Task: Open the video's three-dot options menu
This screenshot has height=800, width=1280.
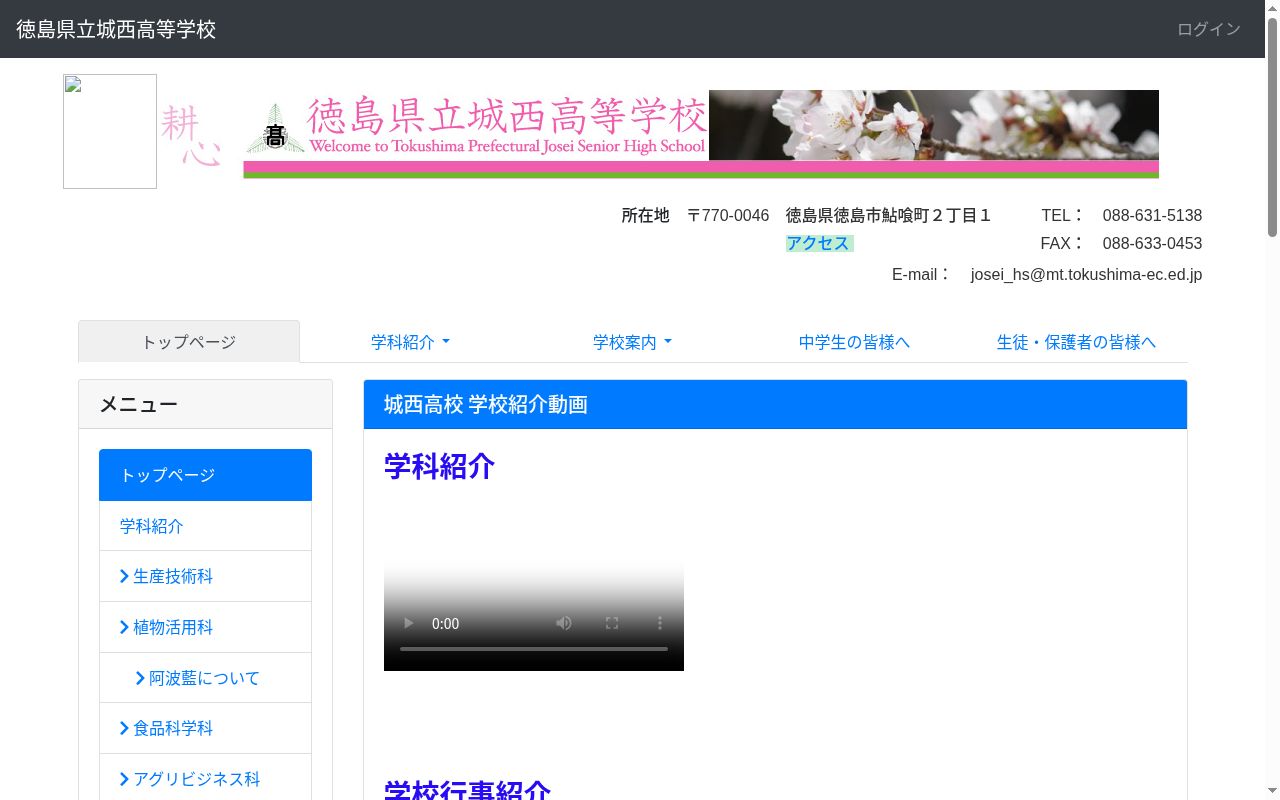Action: (x=660, y=623)
